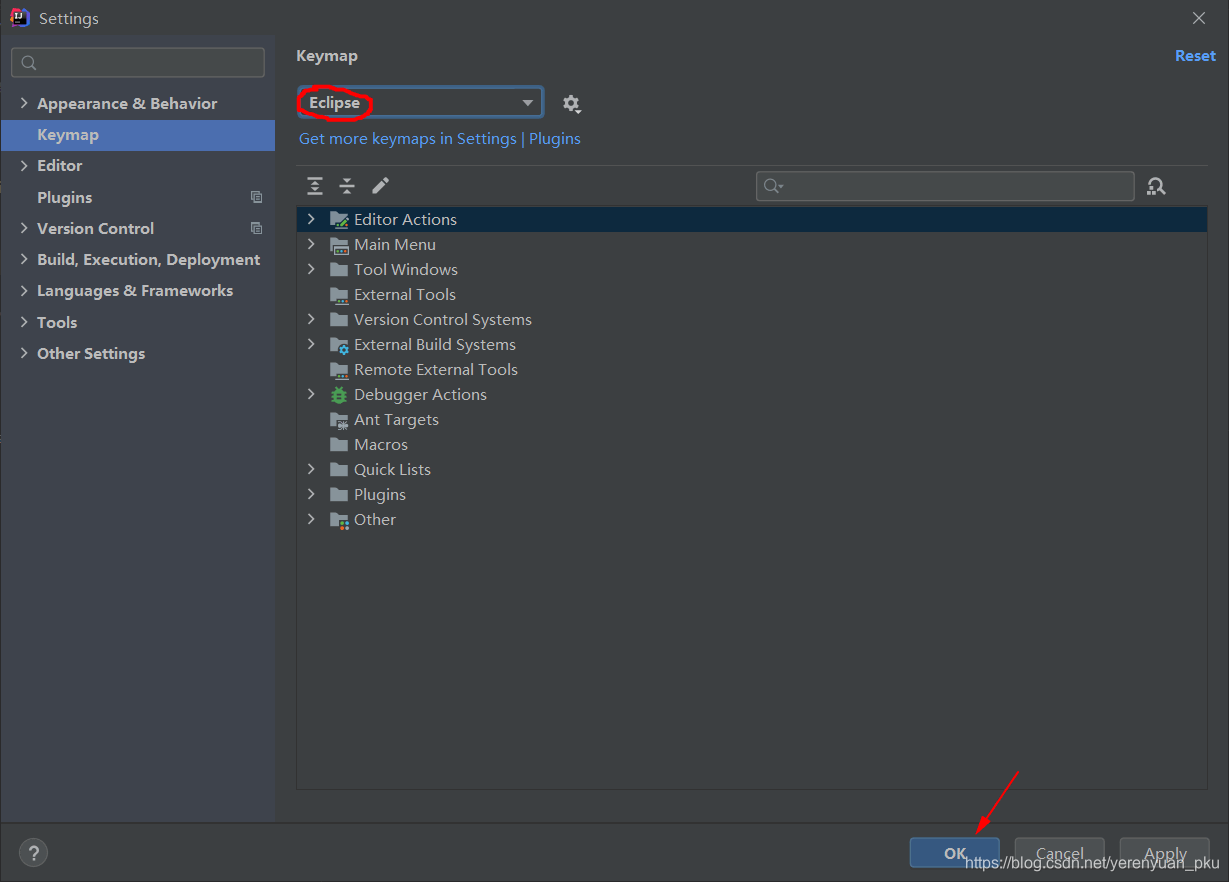1229x882 pixels.
Task: Expand Version Control Systems tree node
Action: [311, 319]
